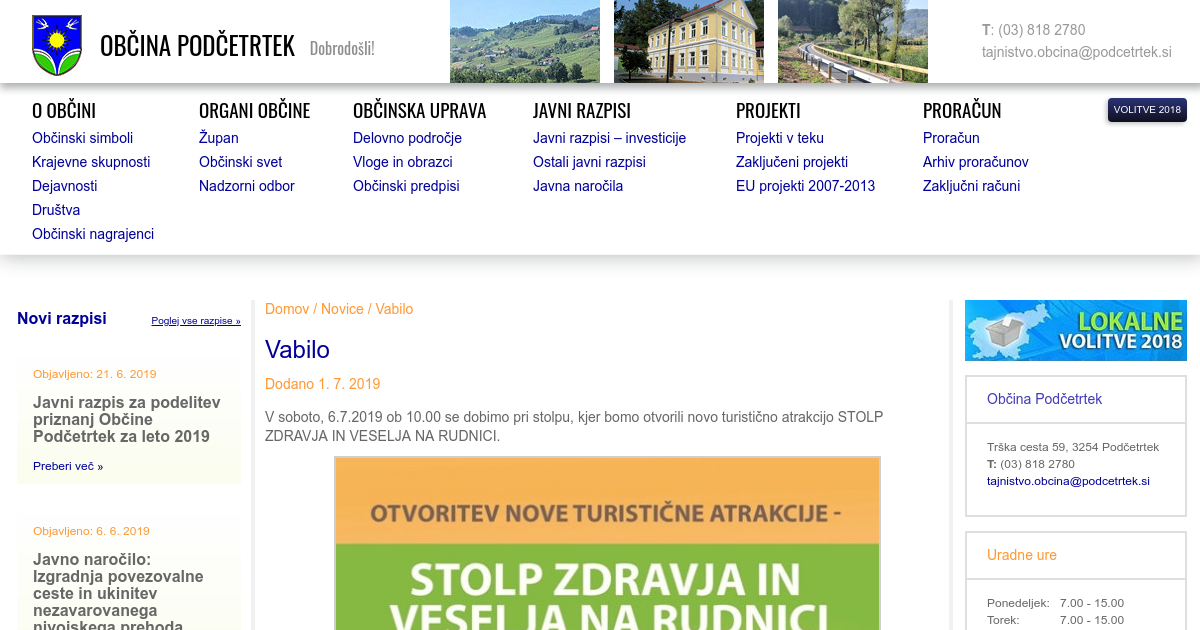Go to Domov in the breadcrumb
The height and width of the screenshot is (630, 1200).
pos(287,309)
